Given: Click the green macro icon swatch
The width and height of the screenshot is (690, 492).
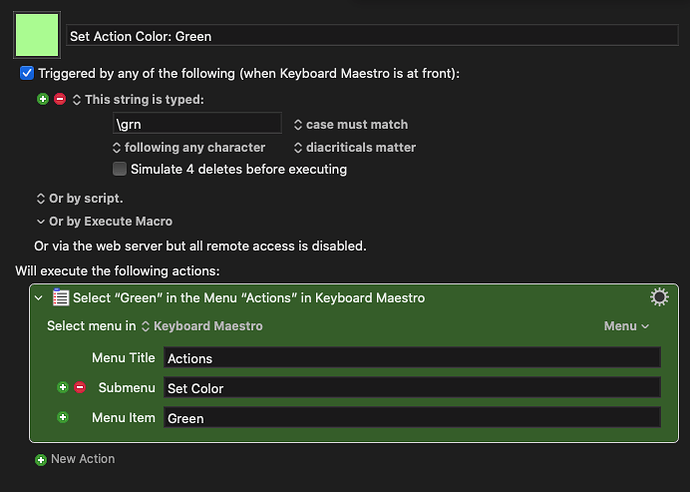Looking at the screenshot, I should tap(37, 35).
